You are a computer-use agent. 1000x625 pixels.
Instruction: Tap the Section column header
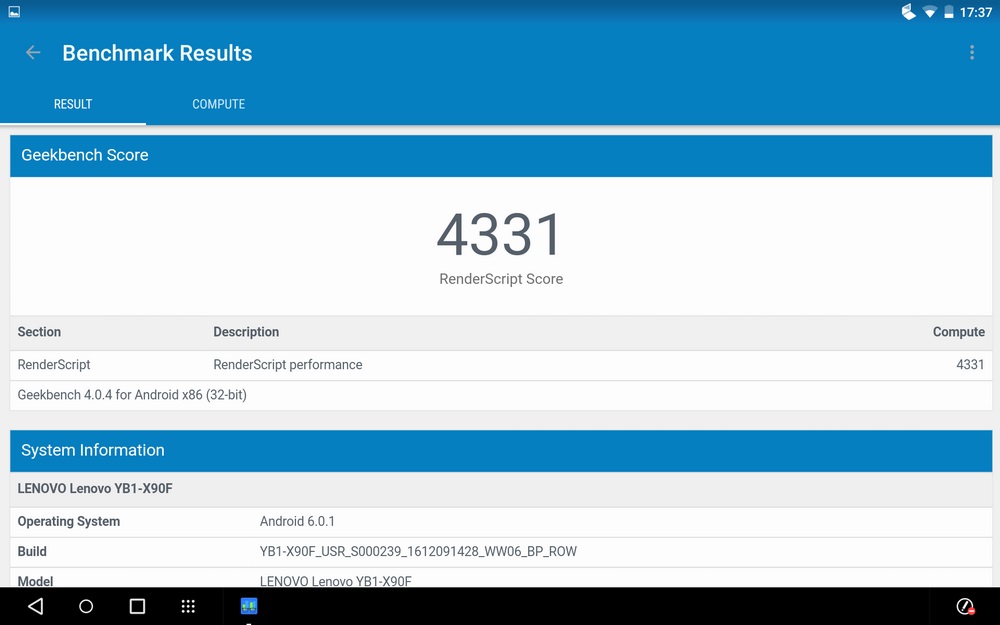point(40,332)
